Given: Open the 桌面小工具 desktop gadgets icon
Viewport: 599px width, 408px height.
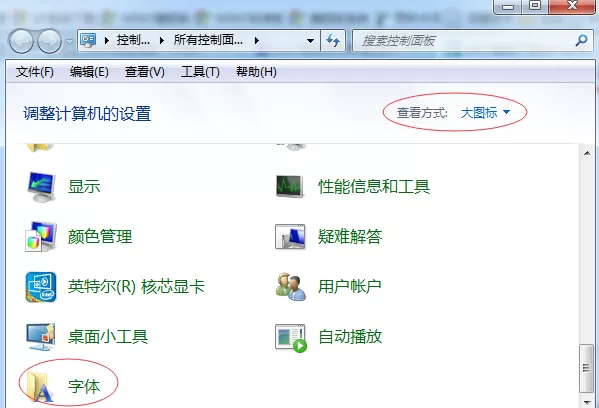Looking at the screenshot, I should pos(41,337).
